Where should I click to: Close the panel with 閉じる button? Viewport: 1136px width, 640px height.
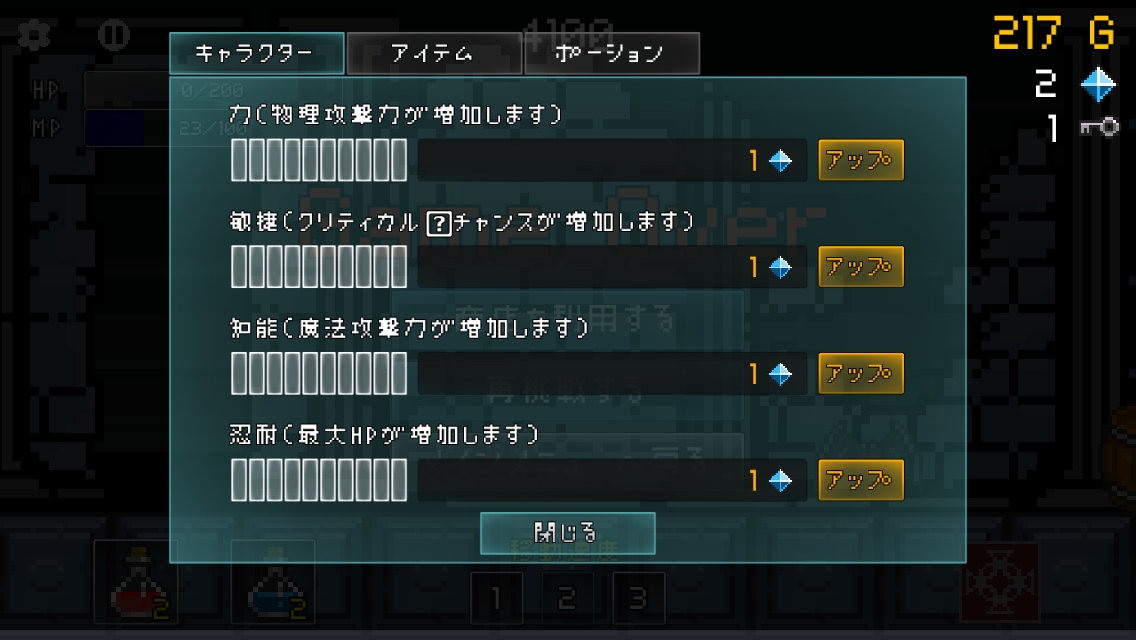coord(567,533)
